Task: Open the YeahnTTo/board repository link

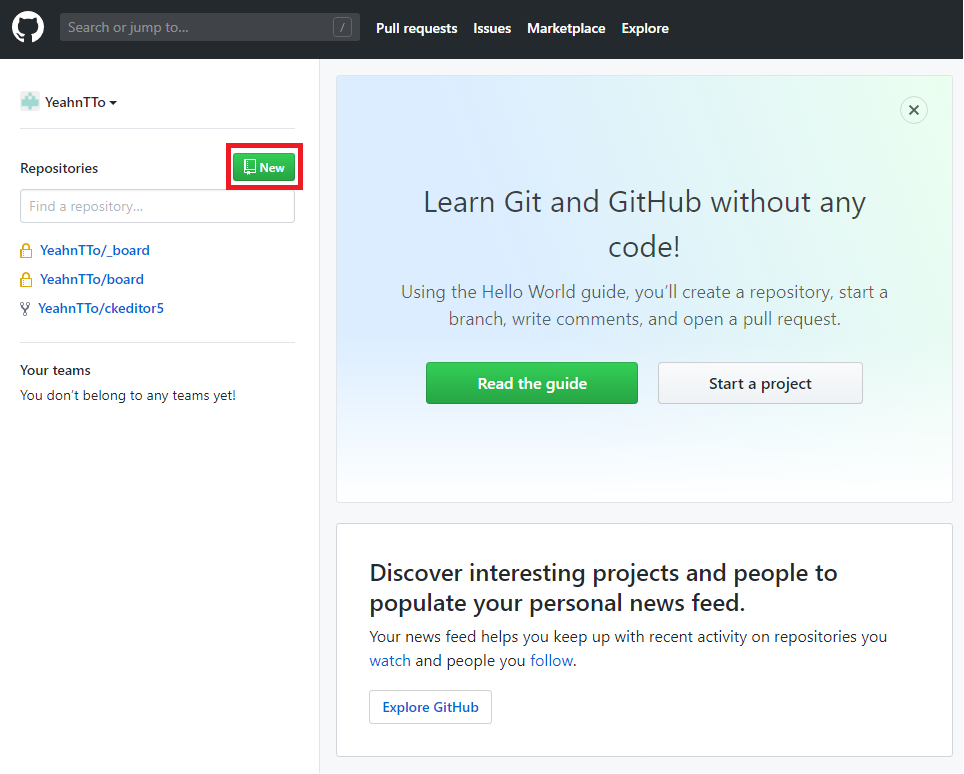Action: click(92, 279)
